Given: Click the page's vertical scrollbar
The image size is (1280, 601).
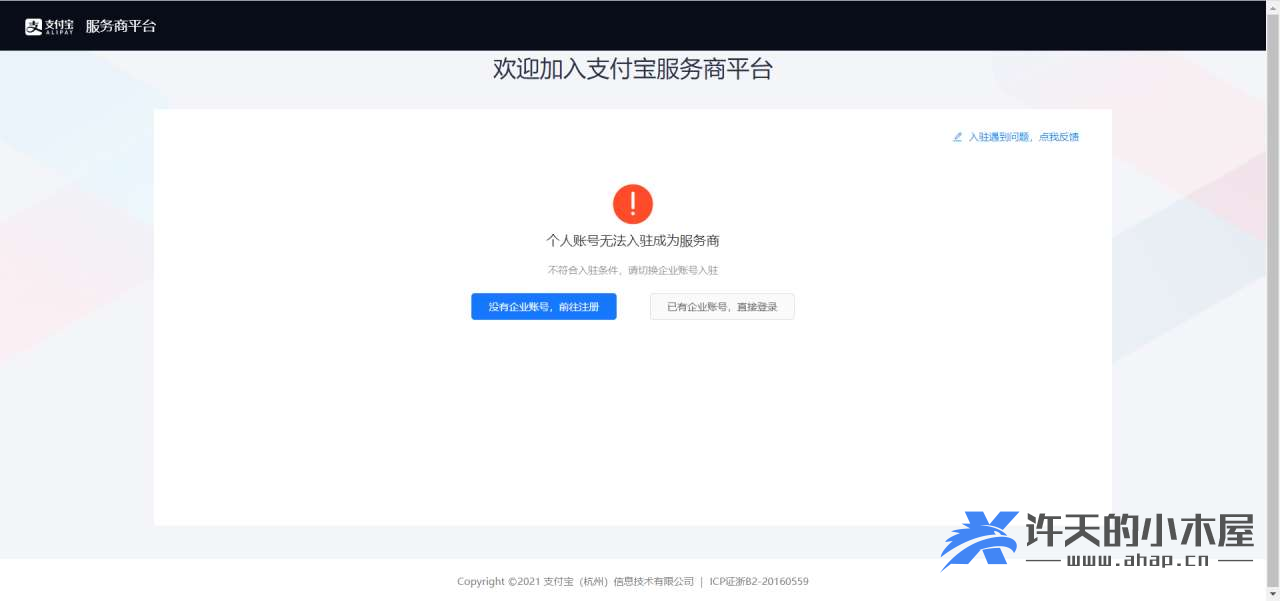Looking at the screenshot, I should pos(1273,300).
